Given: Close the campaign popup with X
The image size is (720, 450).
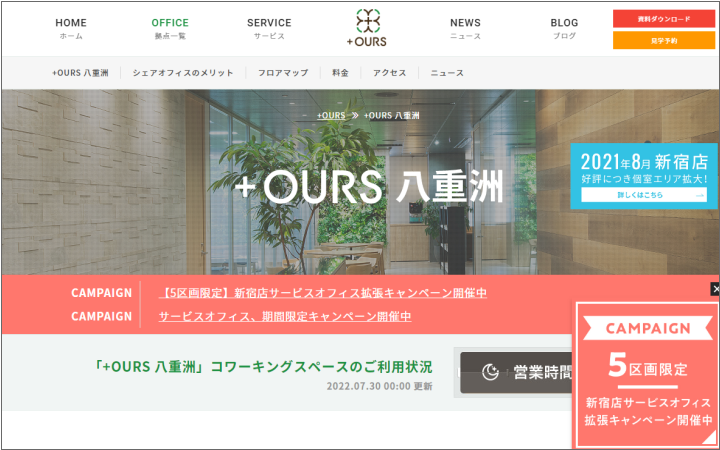Looking at the screenshot, I should click(715, 289).
